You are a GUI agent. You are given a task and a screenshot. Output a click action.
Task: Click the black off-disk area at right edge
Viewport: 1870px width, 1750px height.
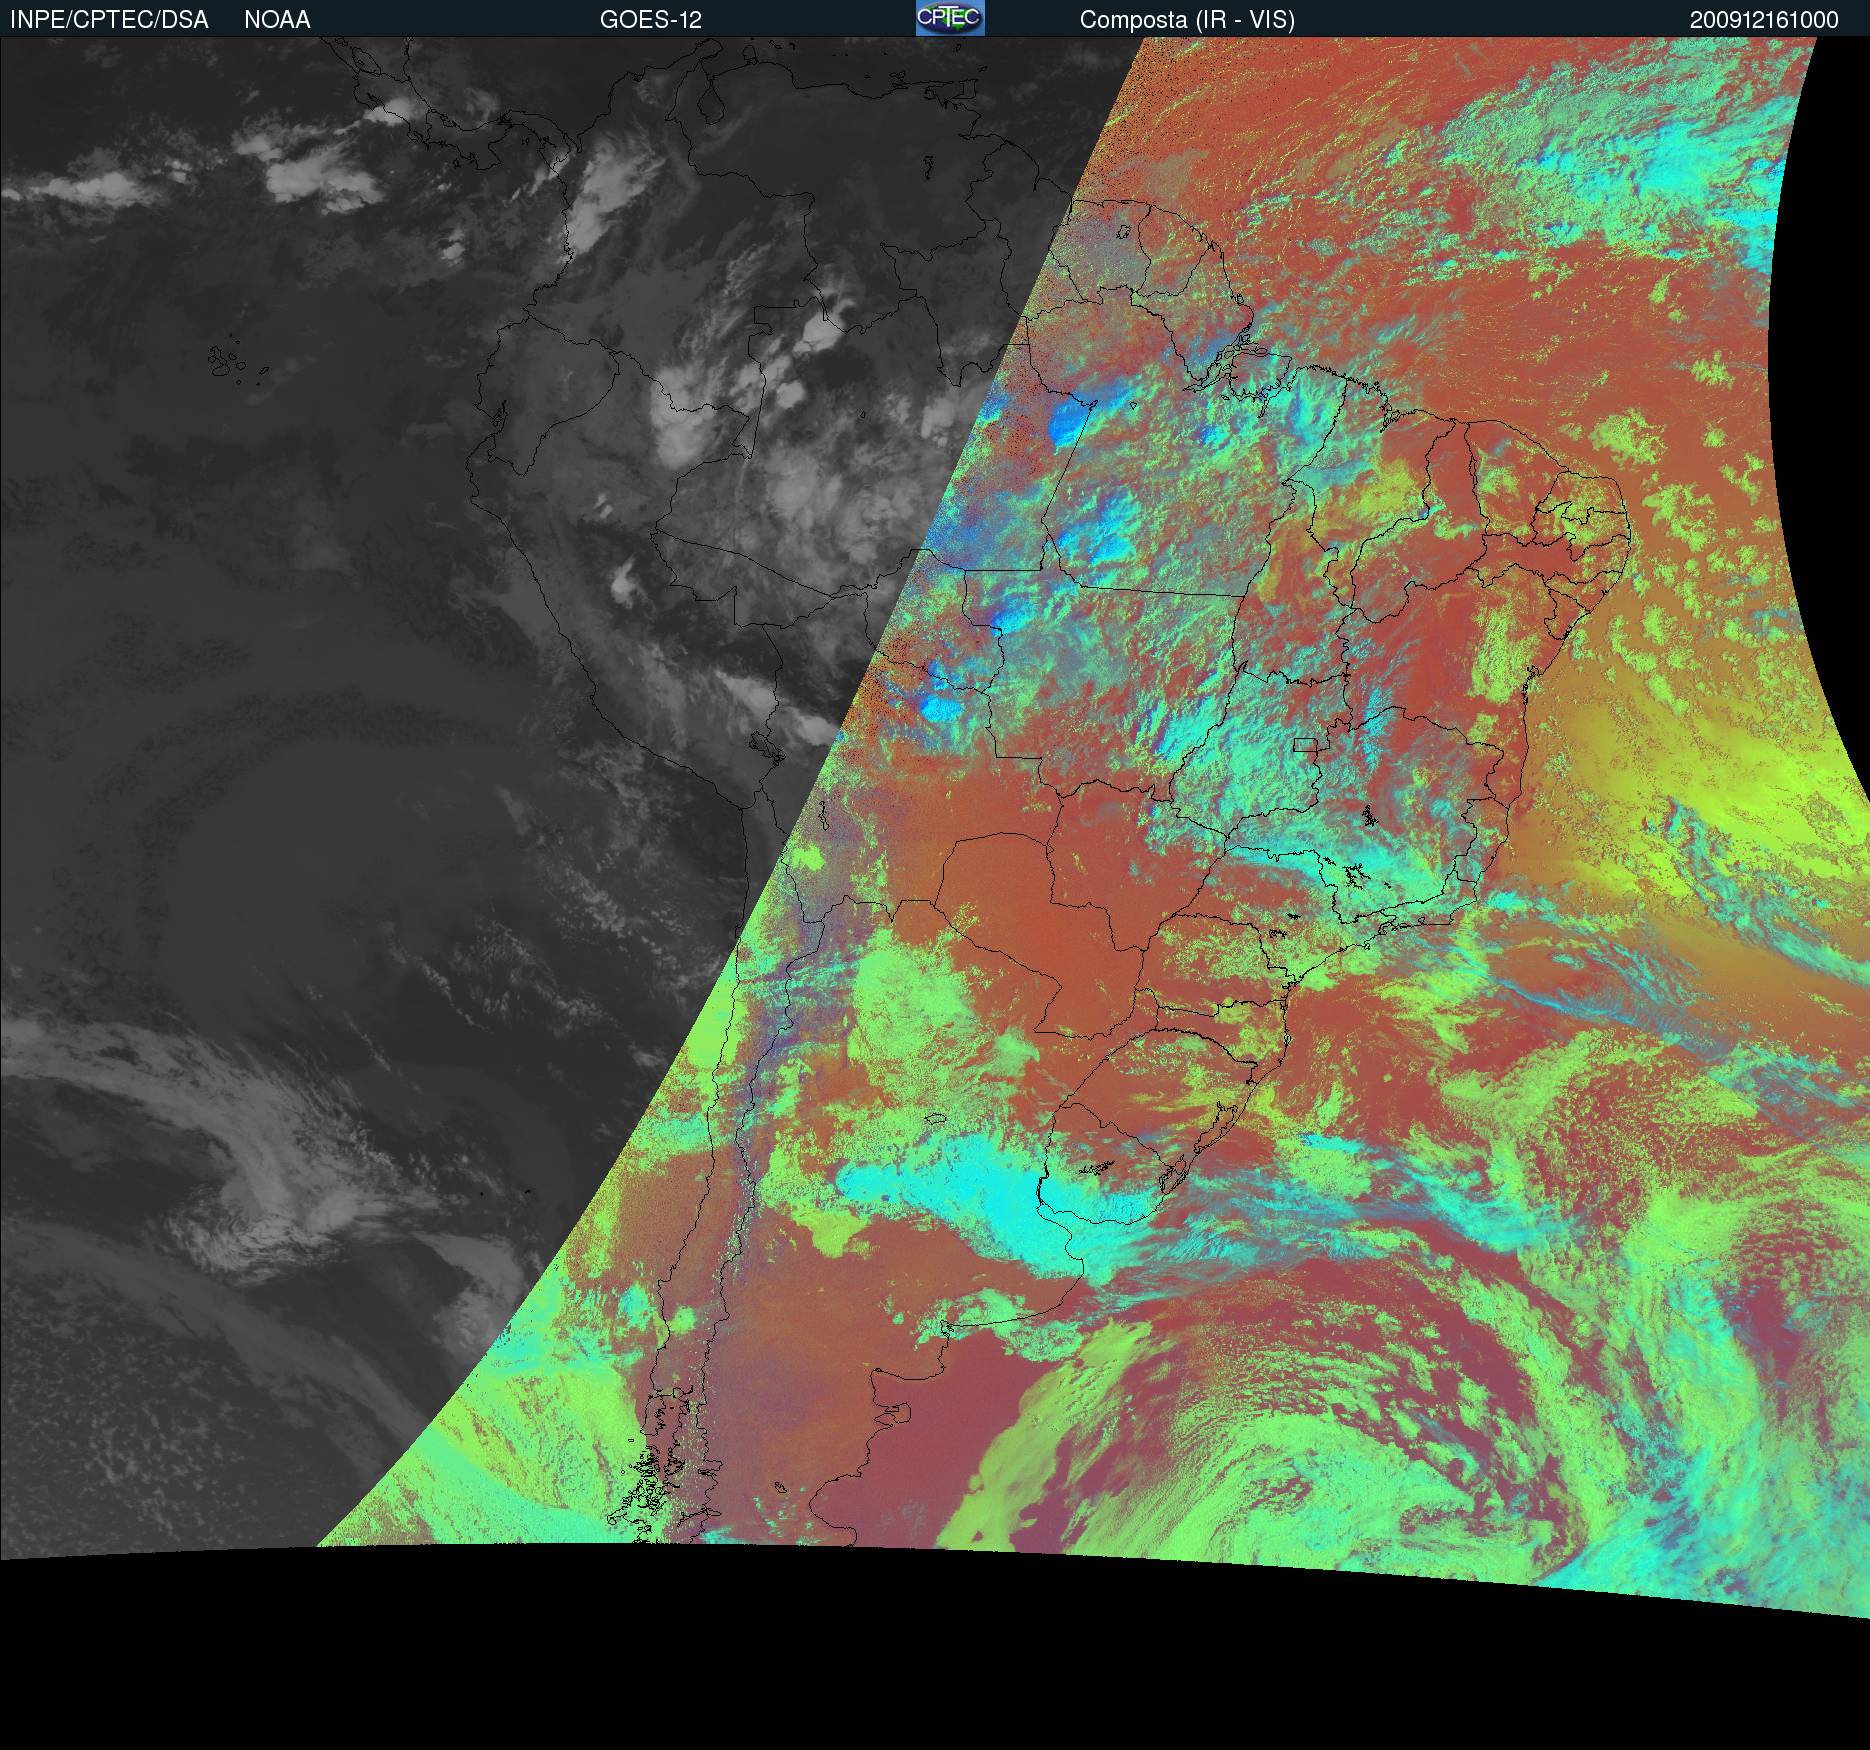point(1830,400)
